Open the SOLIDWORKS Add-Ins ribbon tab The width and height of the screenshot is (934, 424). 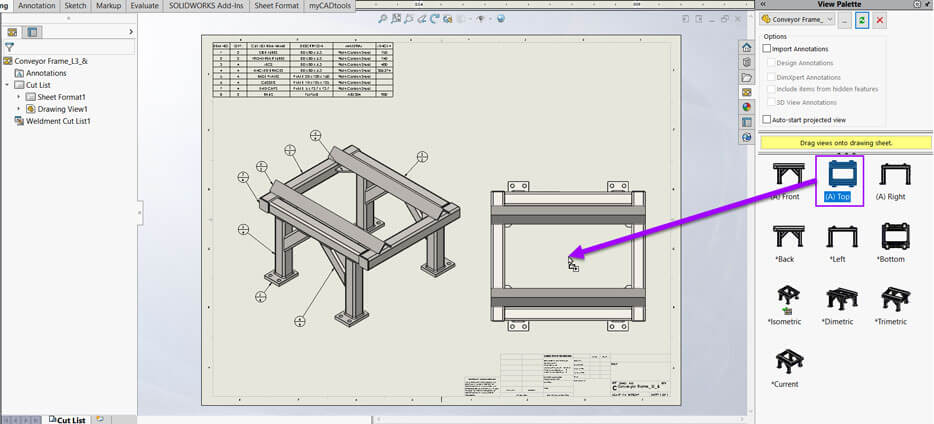click(207, 5)
